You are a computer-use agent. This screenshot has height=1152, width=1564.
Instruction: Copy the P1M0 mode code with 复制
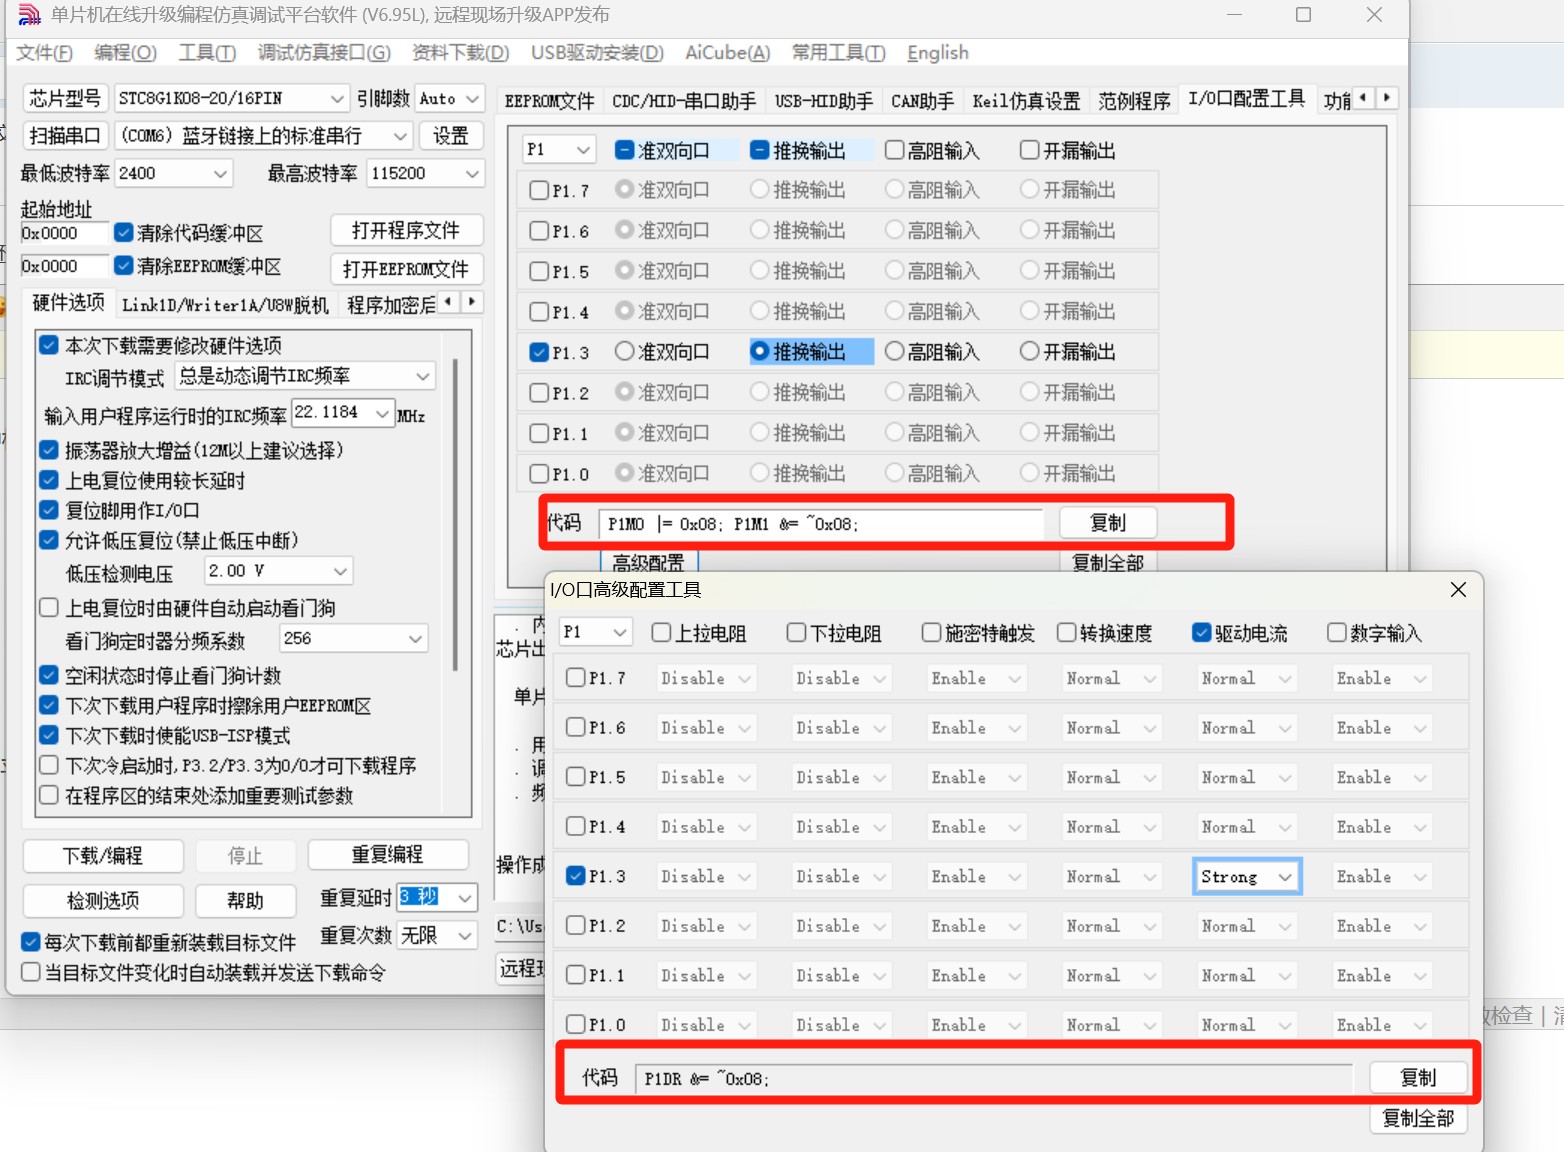[x=1108, y=523]
